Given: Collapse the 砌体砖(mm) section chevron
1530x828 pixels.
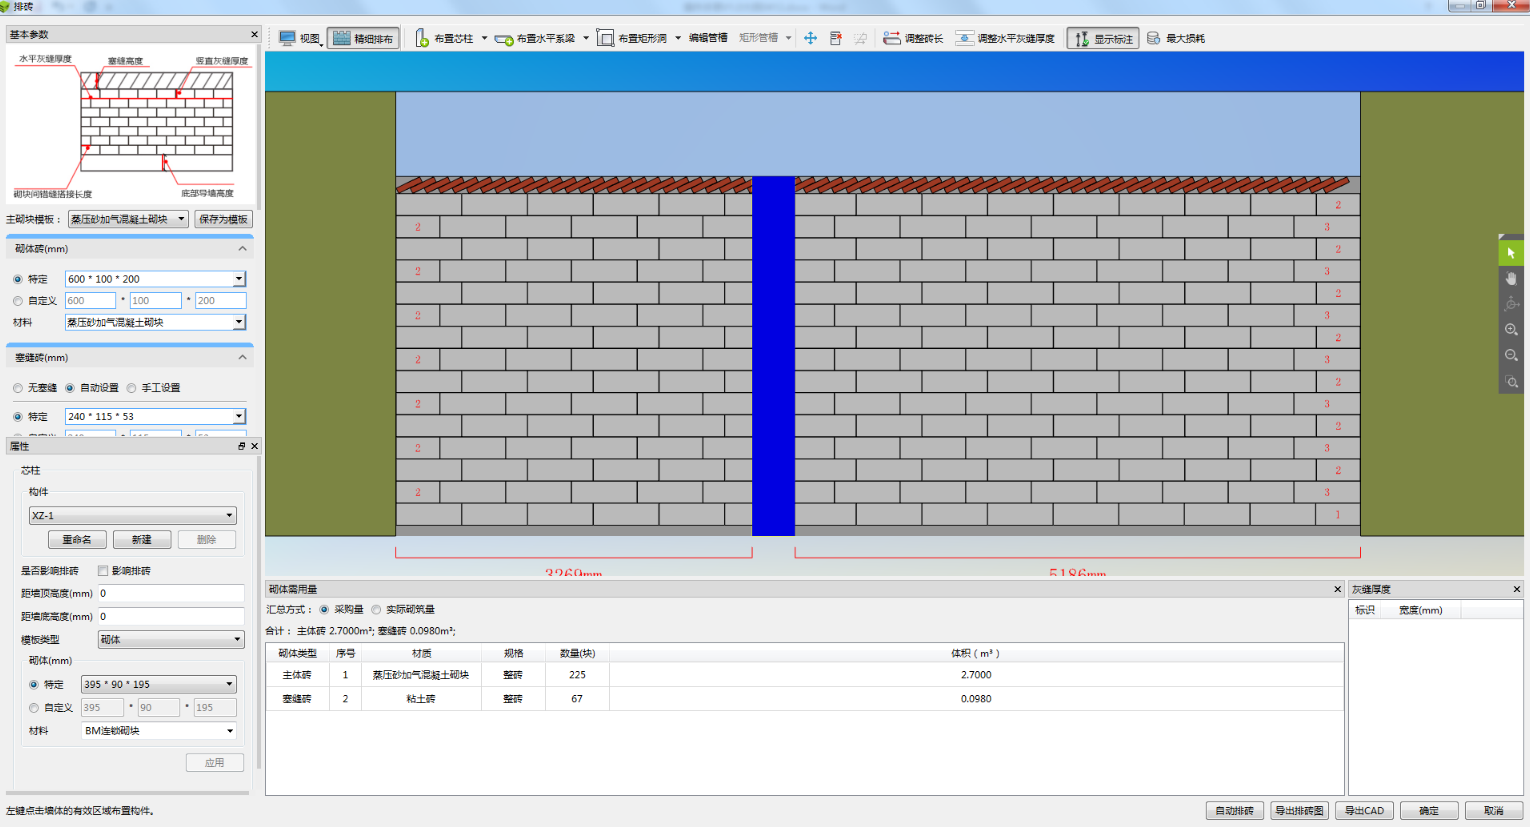Looking at the screenshot, I should tap(242, 249).
